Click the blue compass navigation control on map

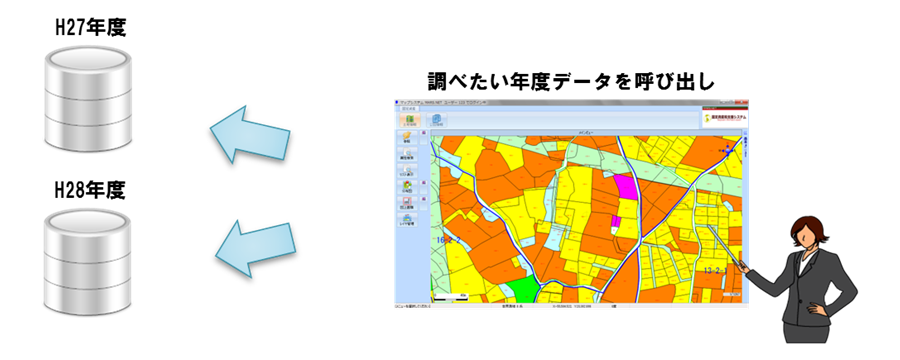tap(728, 150)
